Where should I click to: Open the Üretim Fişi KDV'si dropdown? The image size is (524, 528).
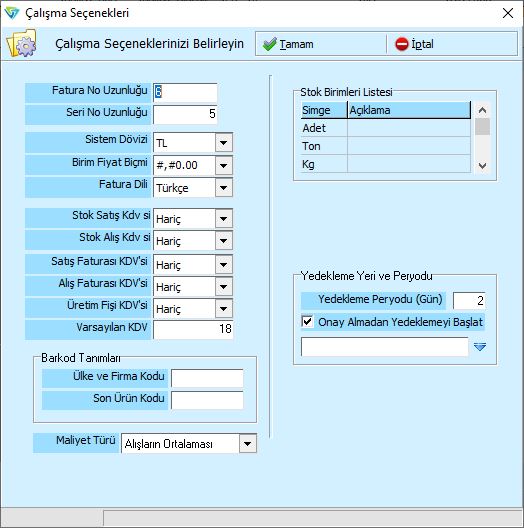tap(224, 309)
